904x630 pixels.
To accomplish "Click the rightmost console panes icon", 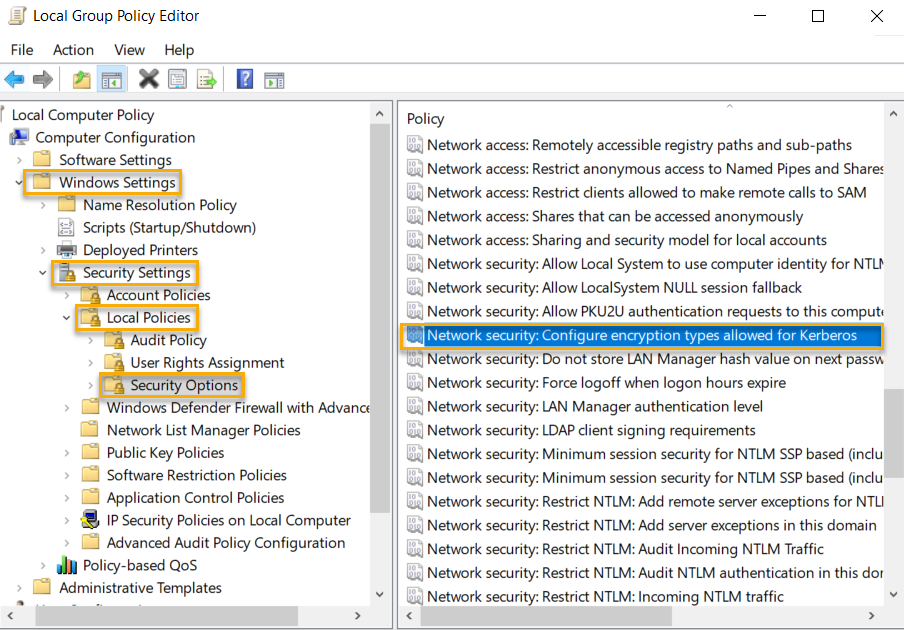I will [x=273, y=79].
